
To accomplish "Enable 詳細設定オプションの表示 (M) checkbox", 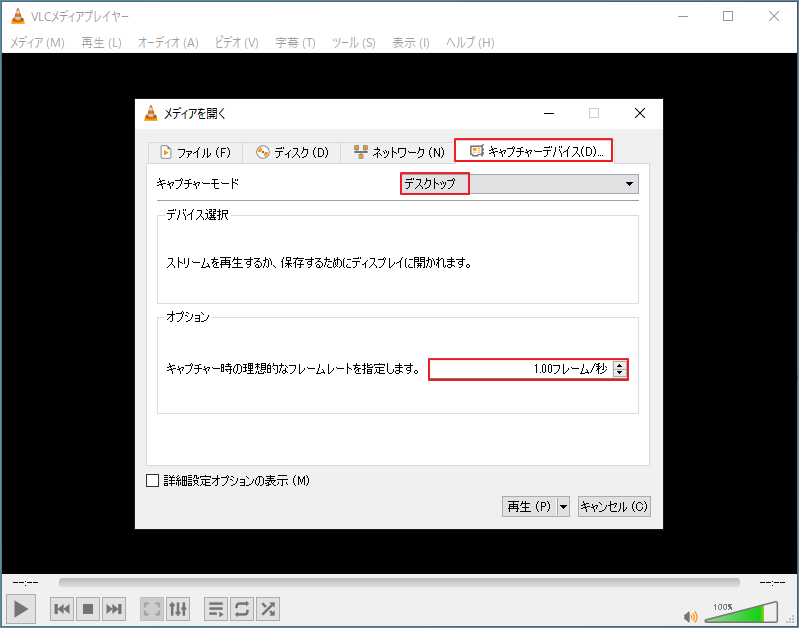I will (x=152, y=481).
